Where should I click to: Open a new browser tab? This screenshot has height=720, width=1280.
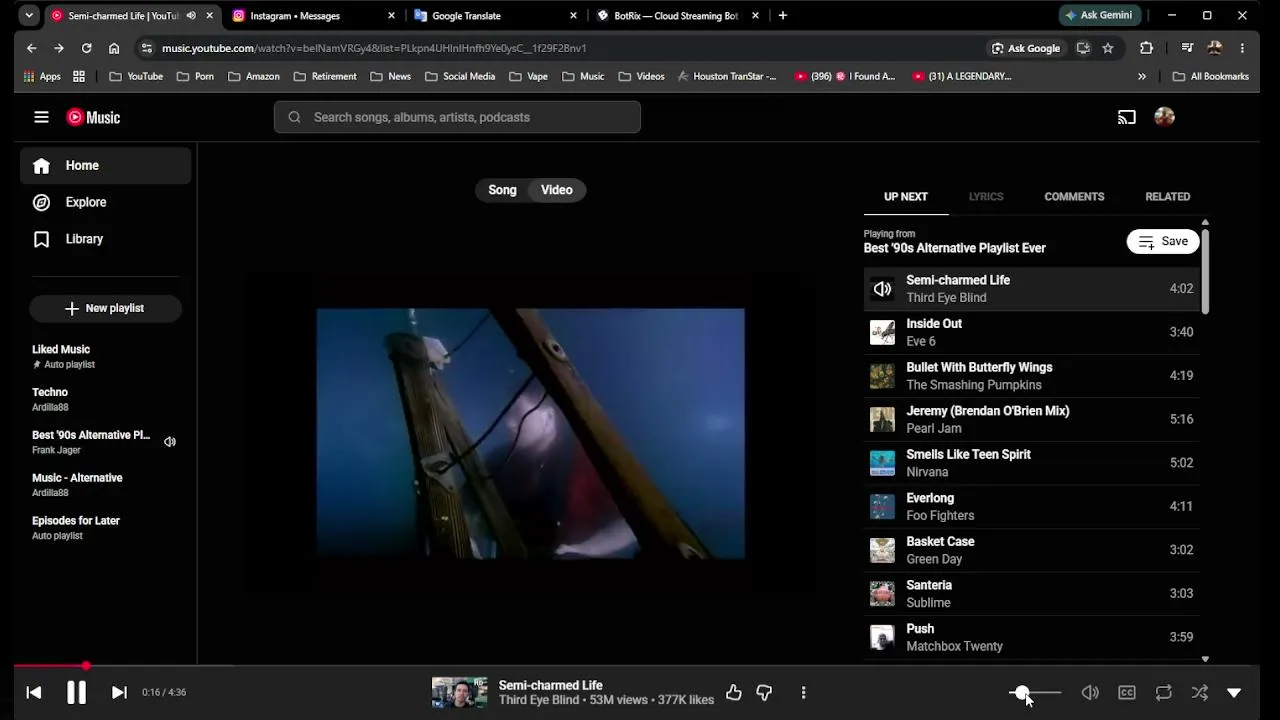(783, 16)
